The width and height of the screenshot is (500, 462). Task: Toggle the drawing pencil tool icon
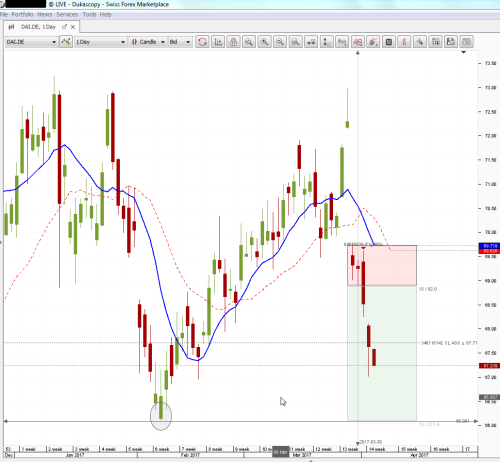pos(373,42)
